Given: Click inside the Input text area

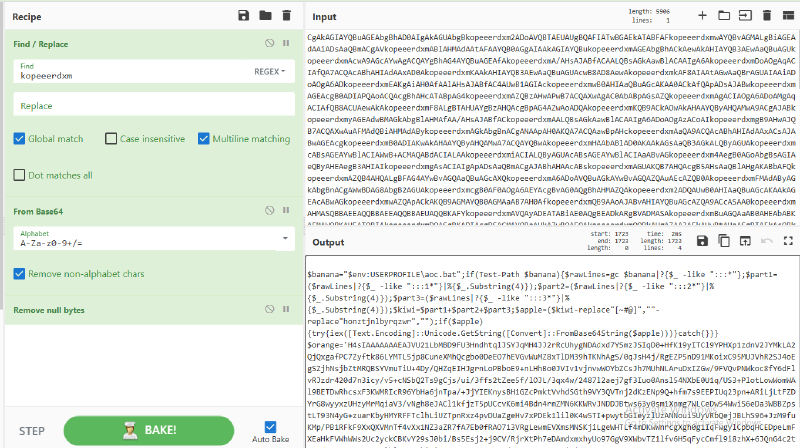Looking at the screenshot, I should tap(551, 128).
